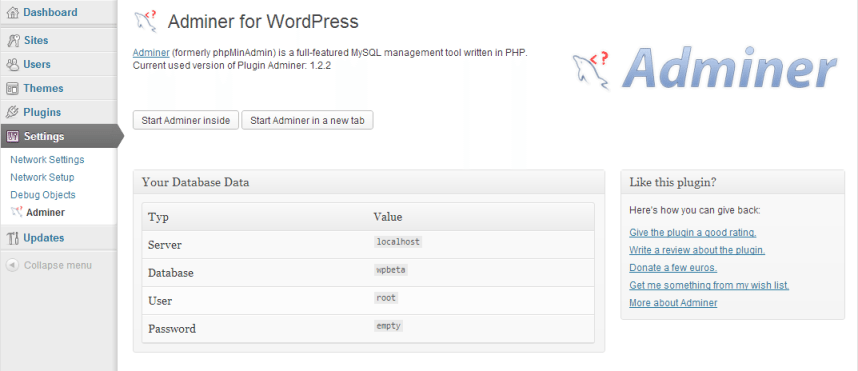Click the Updates tools icon
Screen dimensions: 858x371
click(13, 238)
